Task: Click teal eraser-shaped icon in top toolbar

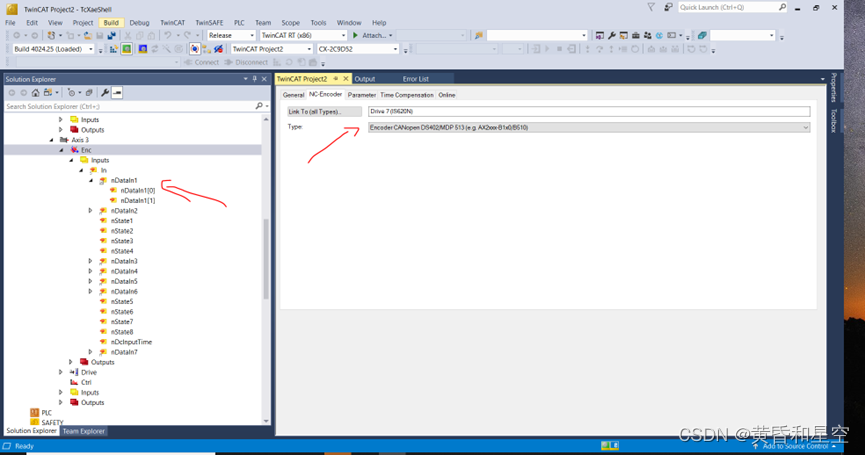Action: click(702, 35)
